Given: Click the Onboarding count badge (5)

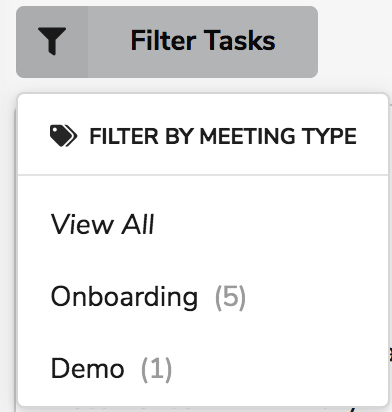Looking at the screenshot, I should (230, 297).
